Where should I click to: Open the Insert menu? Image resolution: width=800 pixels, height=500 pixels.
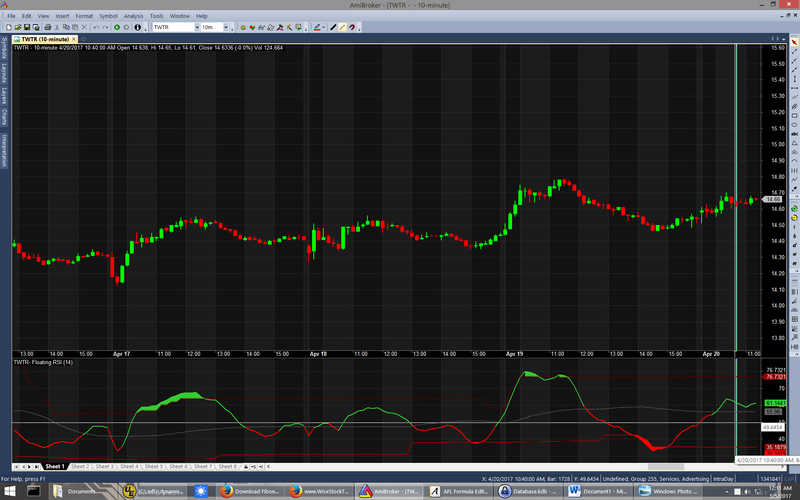[x=62, y=16]
